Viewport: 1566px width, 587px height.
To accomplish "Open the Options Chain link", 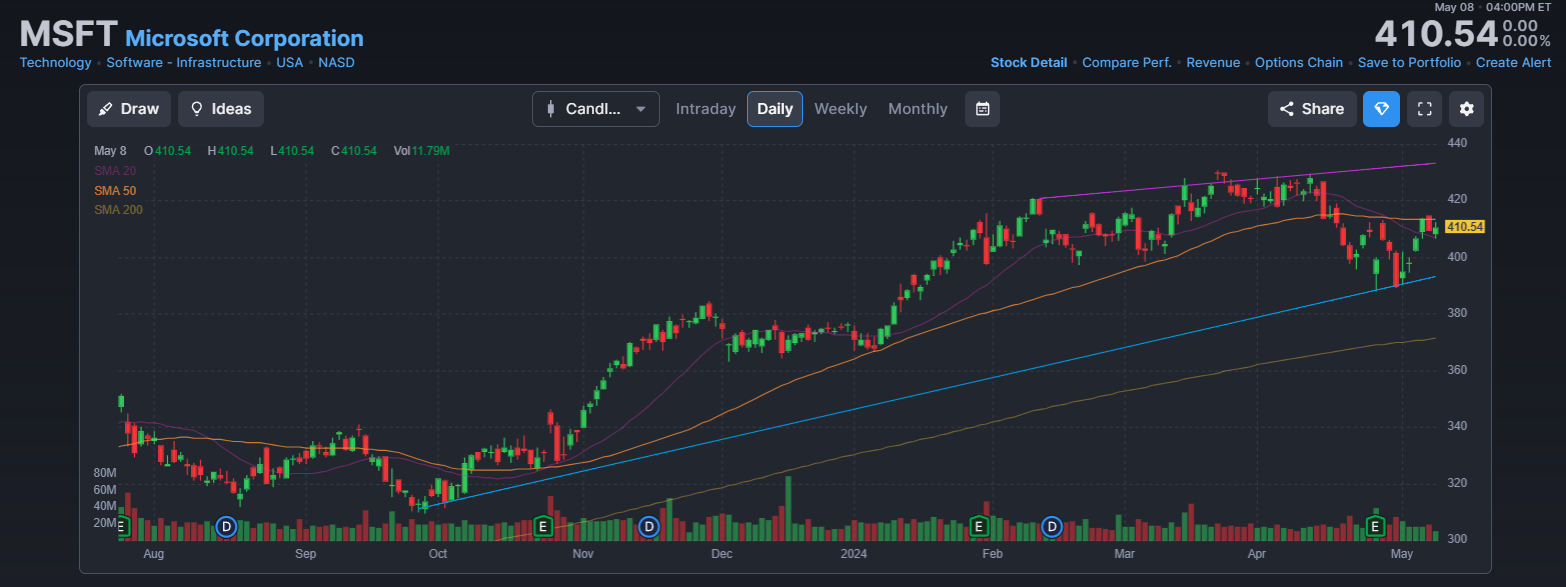I will (1299, 62).
